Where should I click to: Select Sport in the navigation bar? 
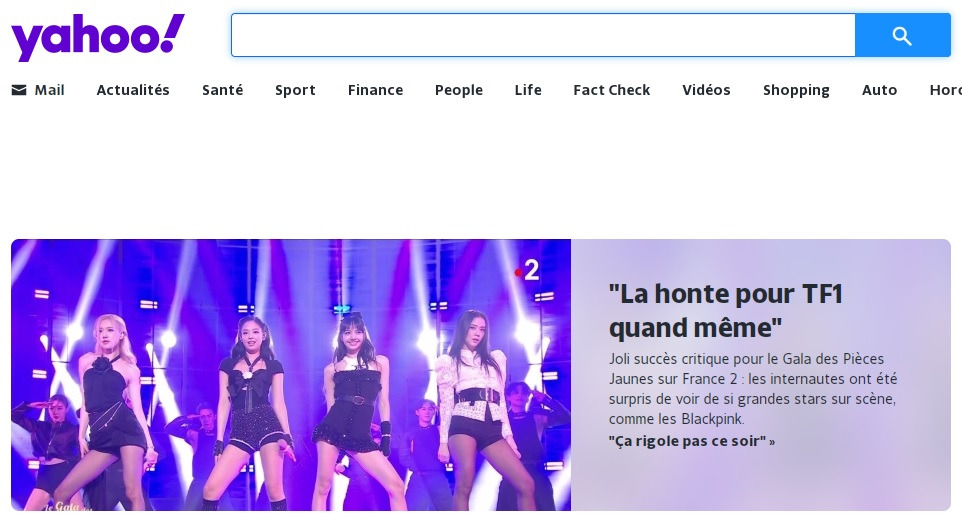tap(295, 90)
